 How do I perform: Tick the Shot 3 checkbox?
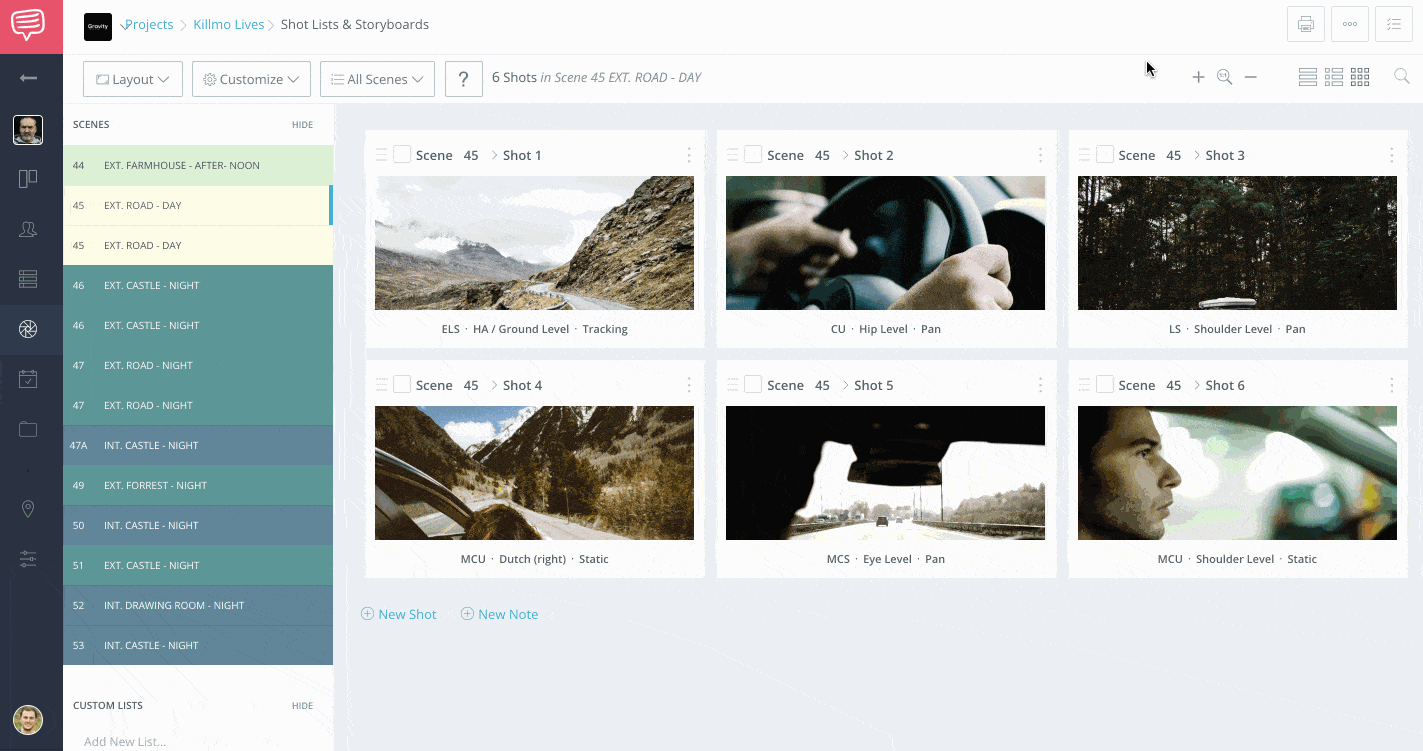pos(1105,154)
